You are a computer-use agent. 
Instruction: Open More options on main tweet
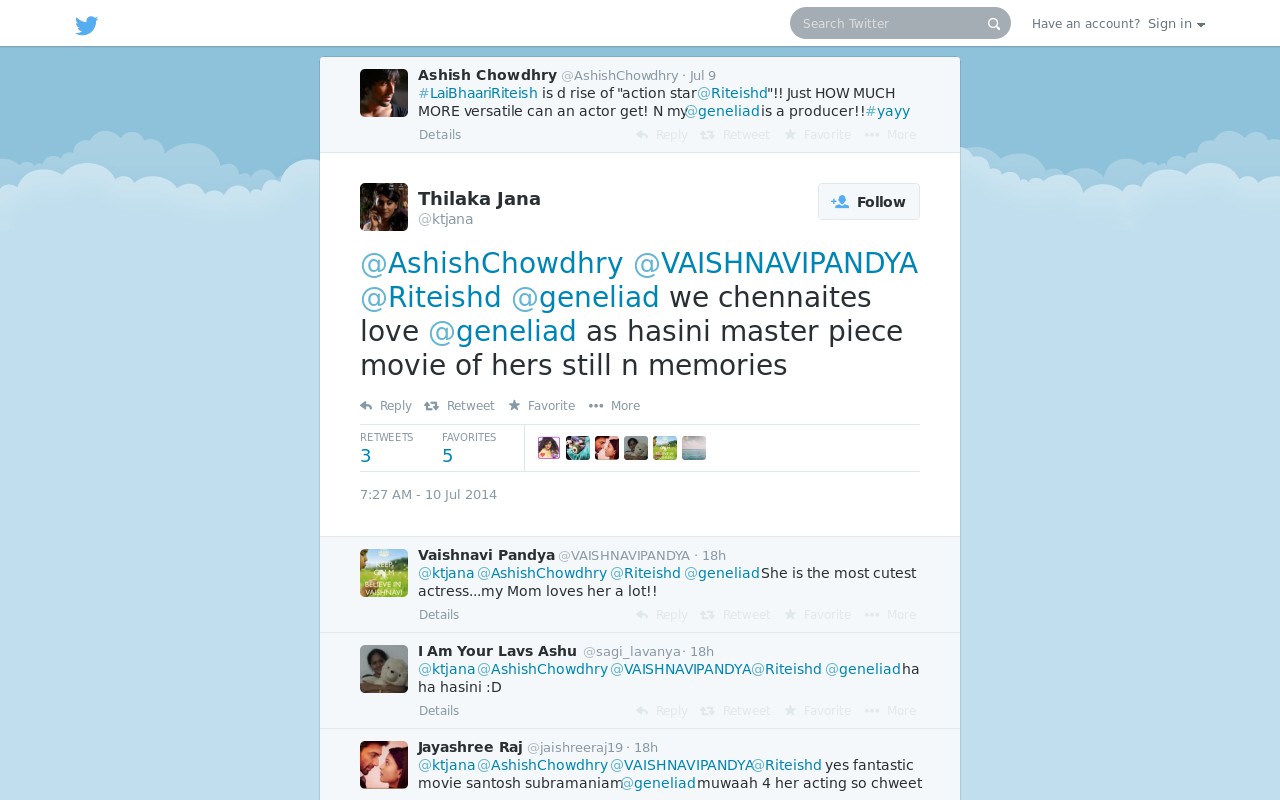614,406
